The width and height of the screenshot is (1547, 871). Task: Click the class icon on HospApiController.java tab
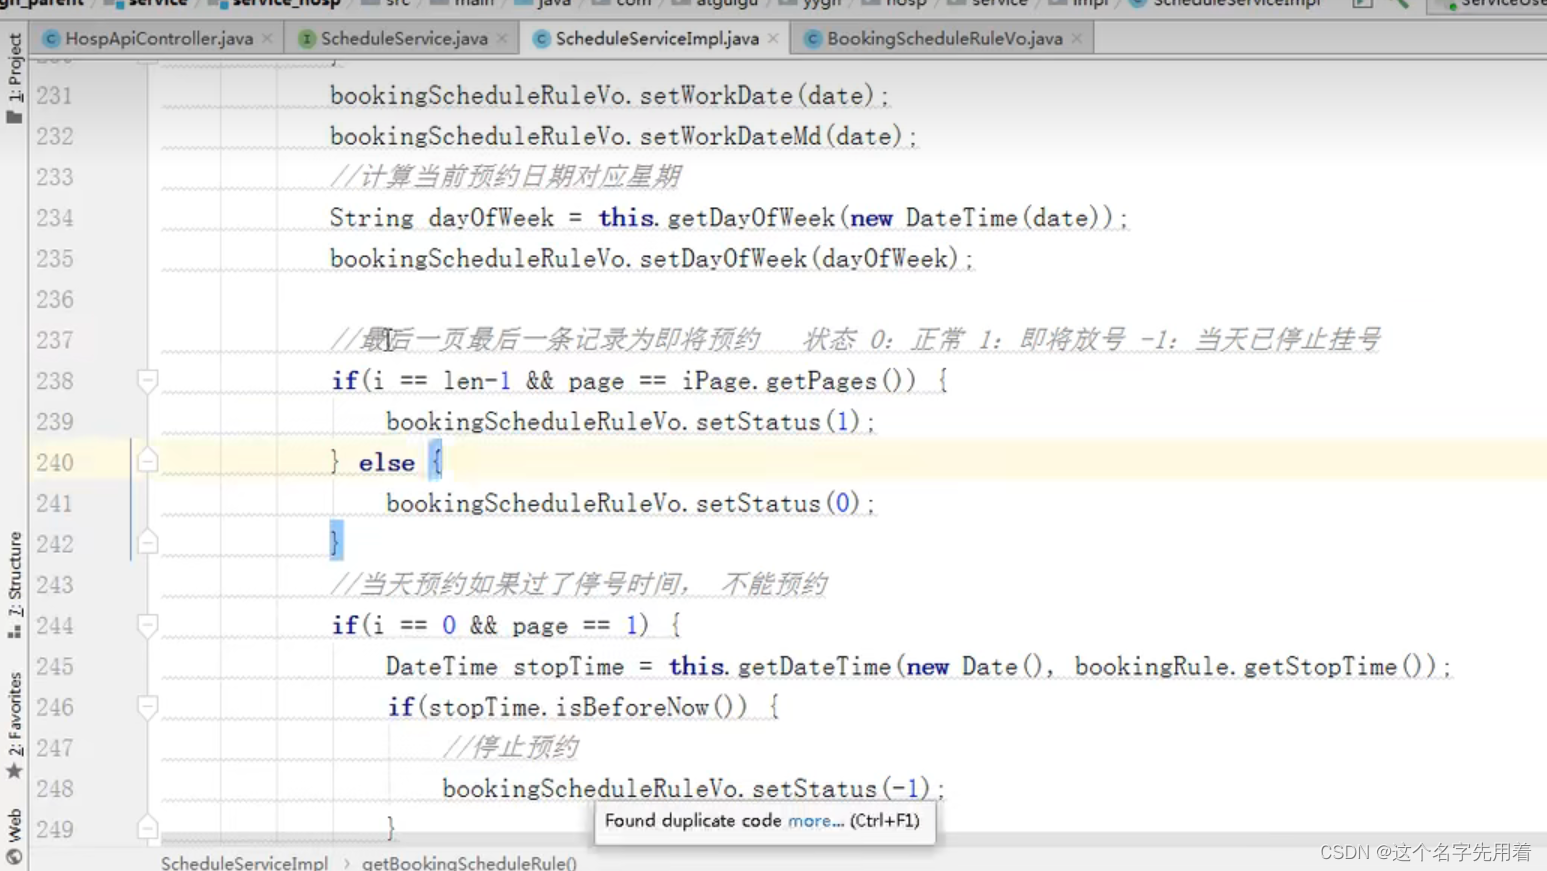click(x=51, y=39)
